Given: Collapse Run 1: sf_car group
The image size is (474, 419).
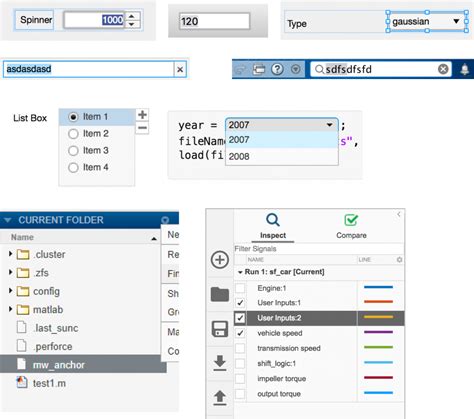Looking at the screenshot, I should [x=240, y=272].
